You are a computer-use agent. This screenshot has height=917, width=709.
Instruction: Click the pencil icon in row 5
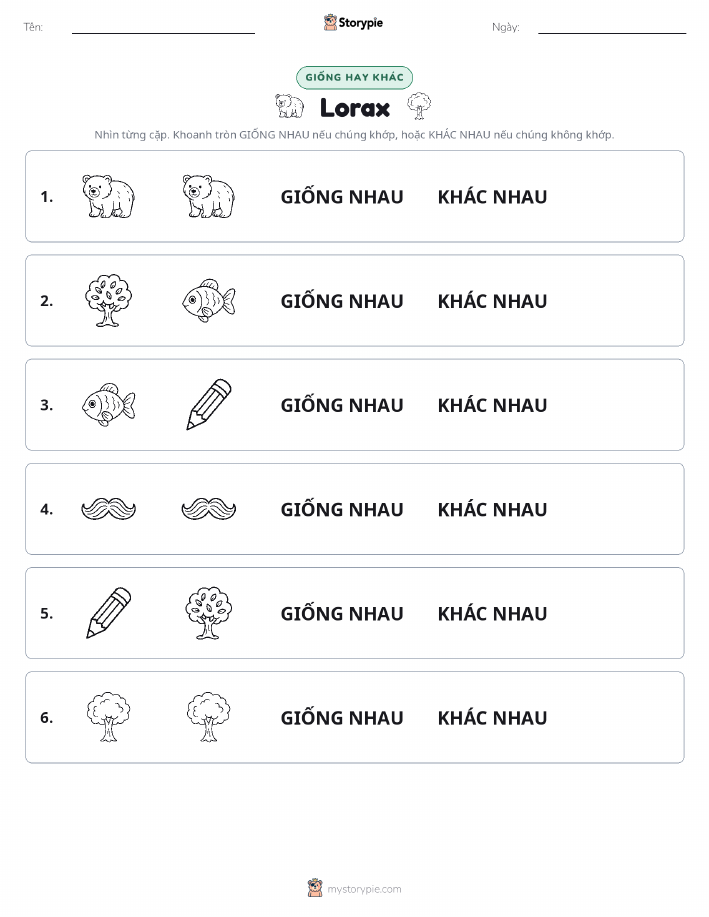click(x=108, y=613)
